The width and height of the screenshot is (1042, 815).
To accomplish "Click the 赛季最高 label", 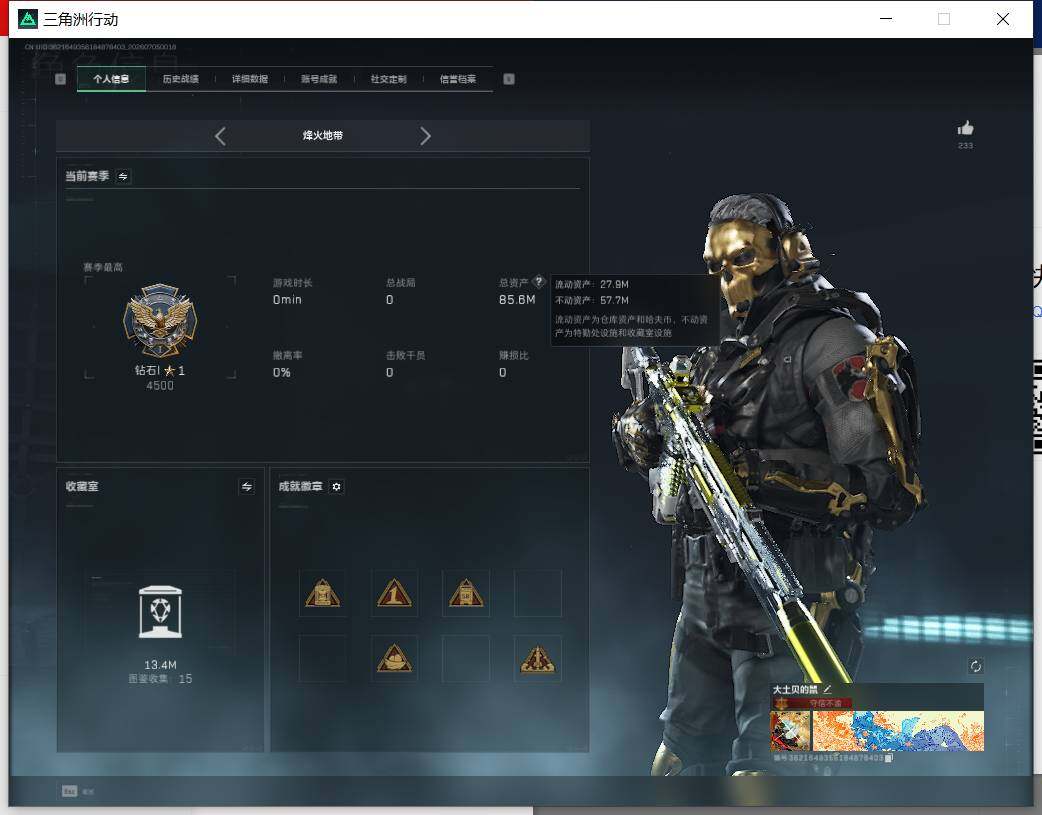I will (102, 267).
